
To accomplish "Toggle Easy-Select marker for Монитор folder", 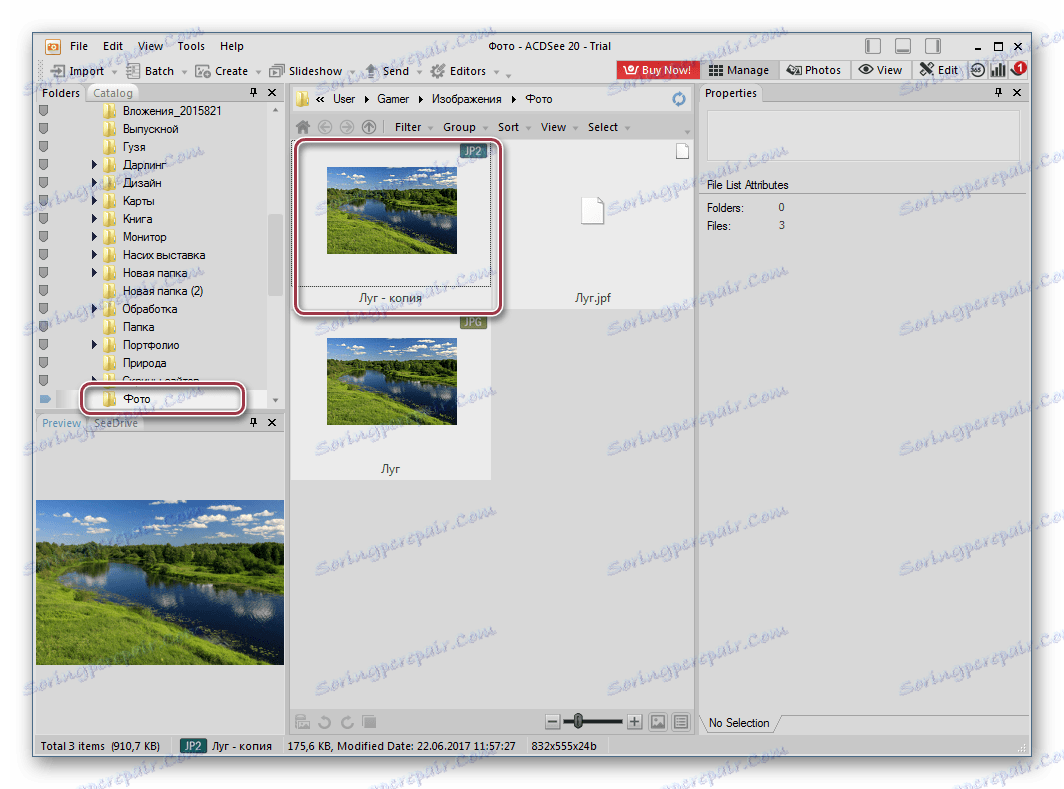I will [x=43, y=237].
